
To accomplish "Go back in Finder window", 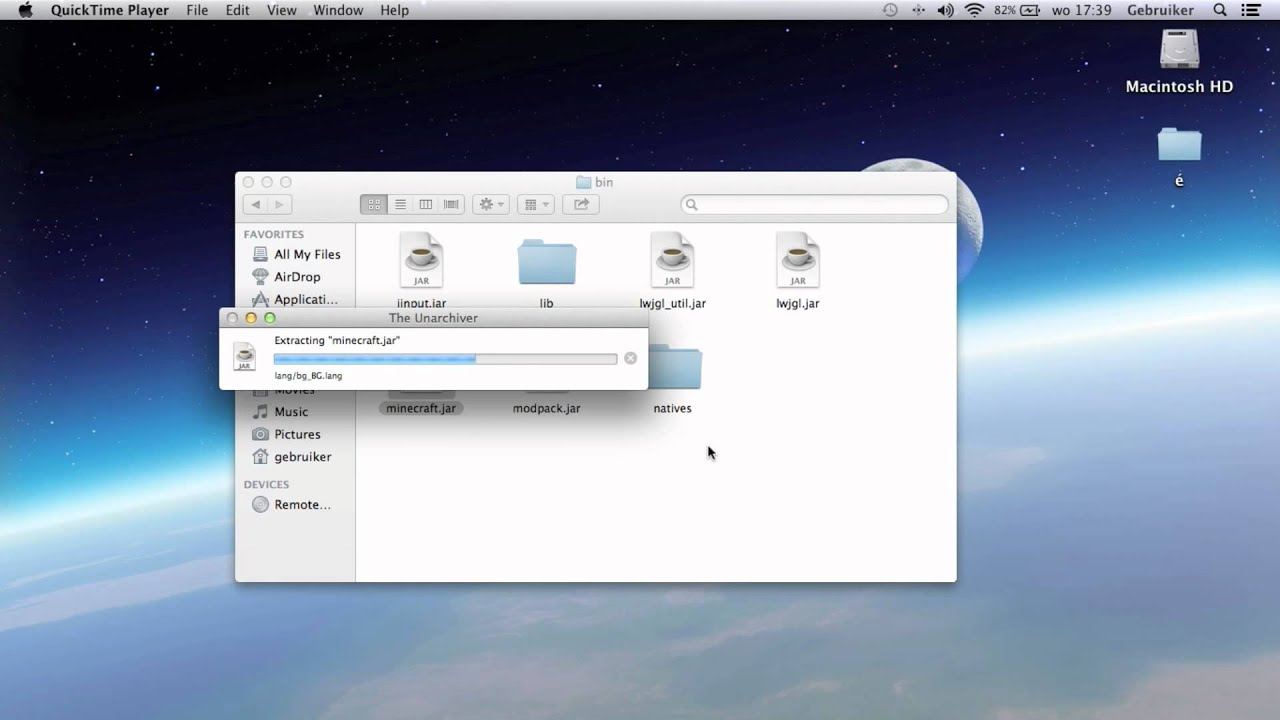I will click(x=255, y=204).
